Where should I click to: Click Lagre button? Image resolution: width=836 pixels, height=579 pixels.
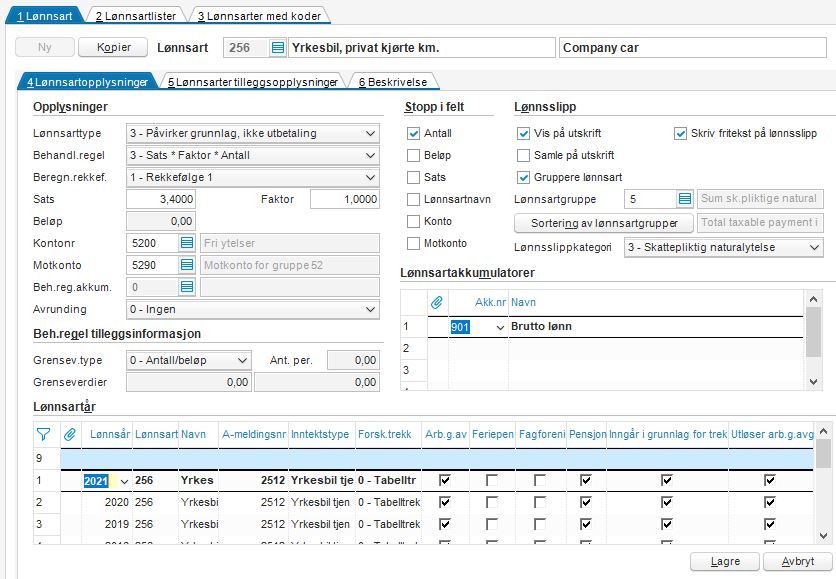(725, 561)
